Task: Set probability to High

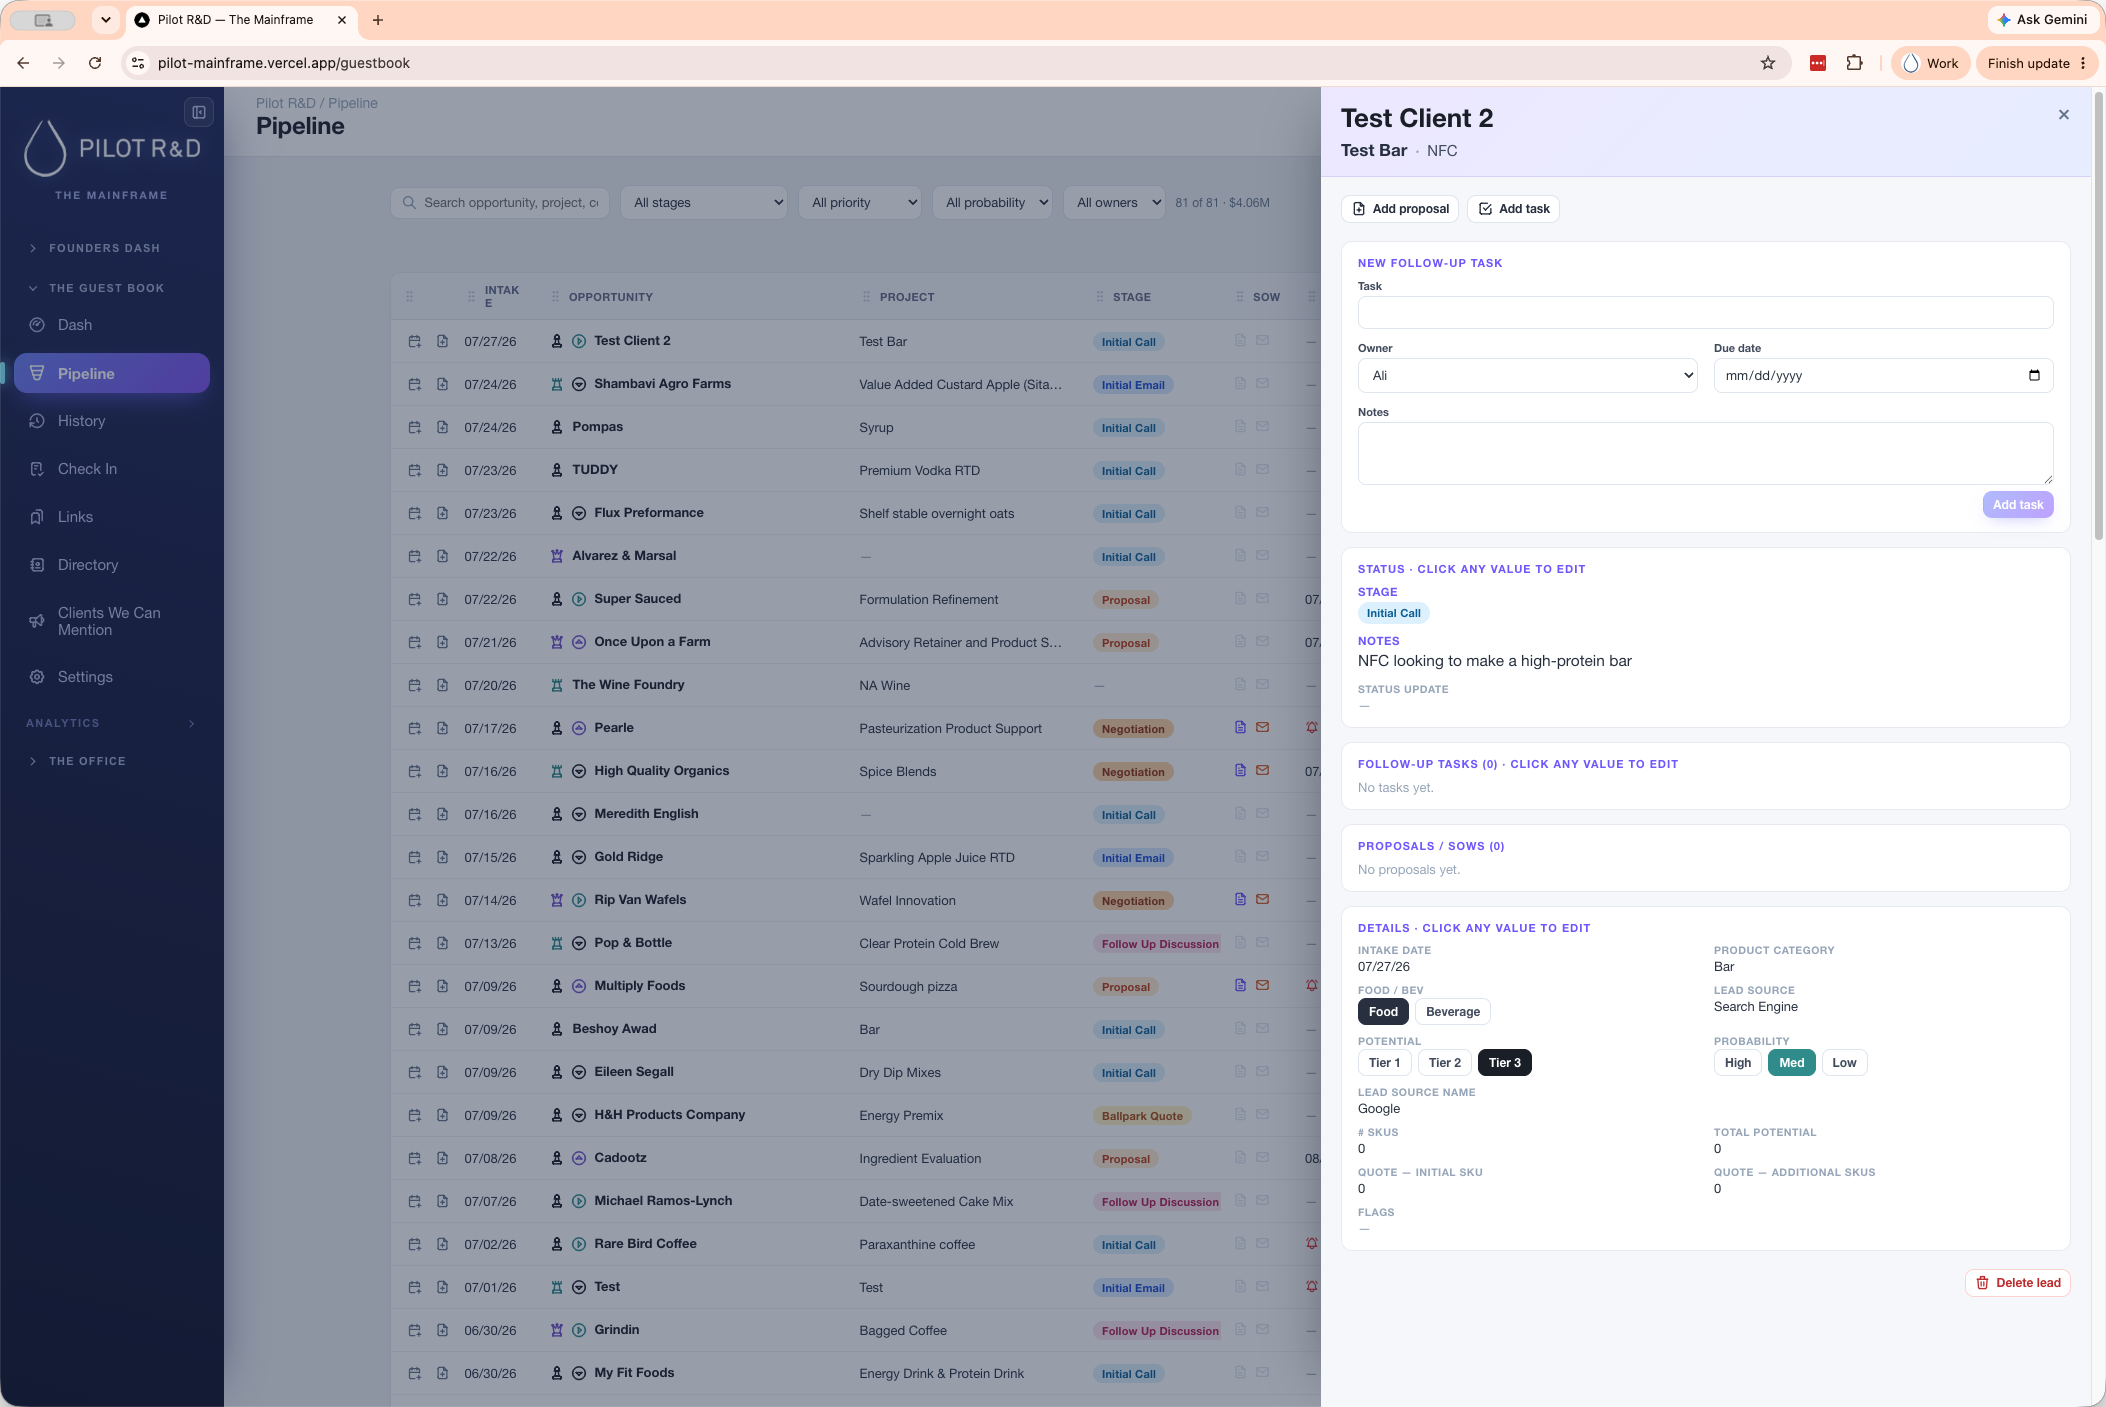Action: click(1738, 1063)
